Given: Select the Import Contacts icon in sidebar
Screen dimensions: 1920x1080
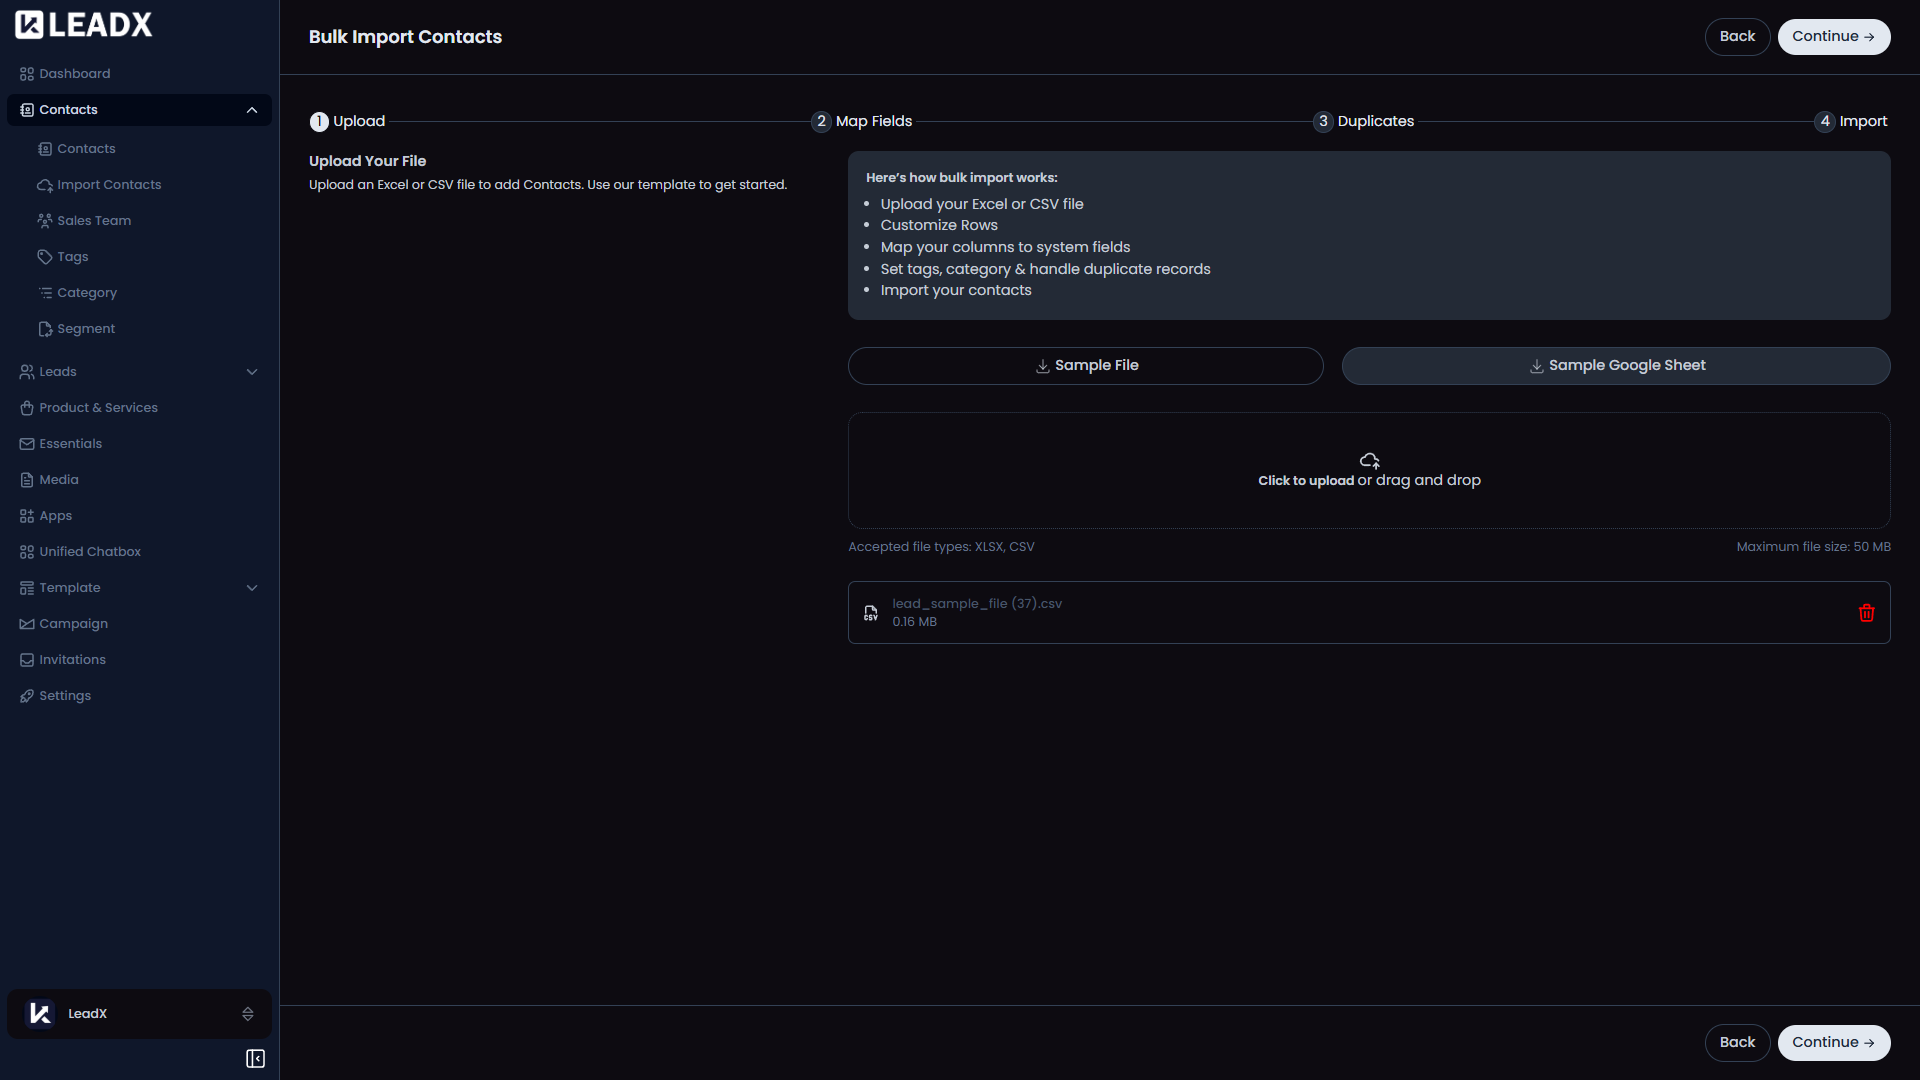Looking at the screenshot, I should [x=45, y=184].
